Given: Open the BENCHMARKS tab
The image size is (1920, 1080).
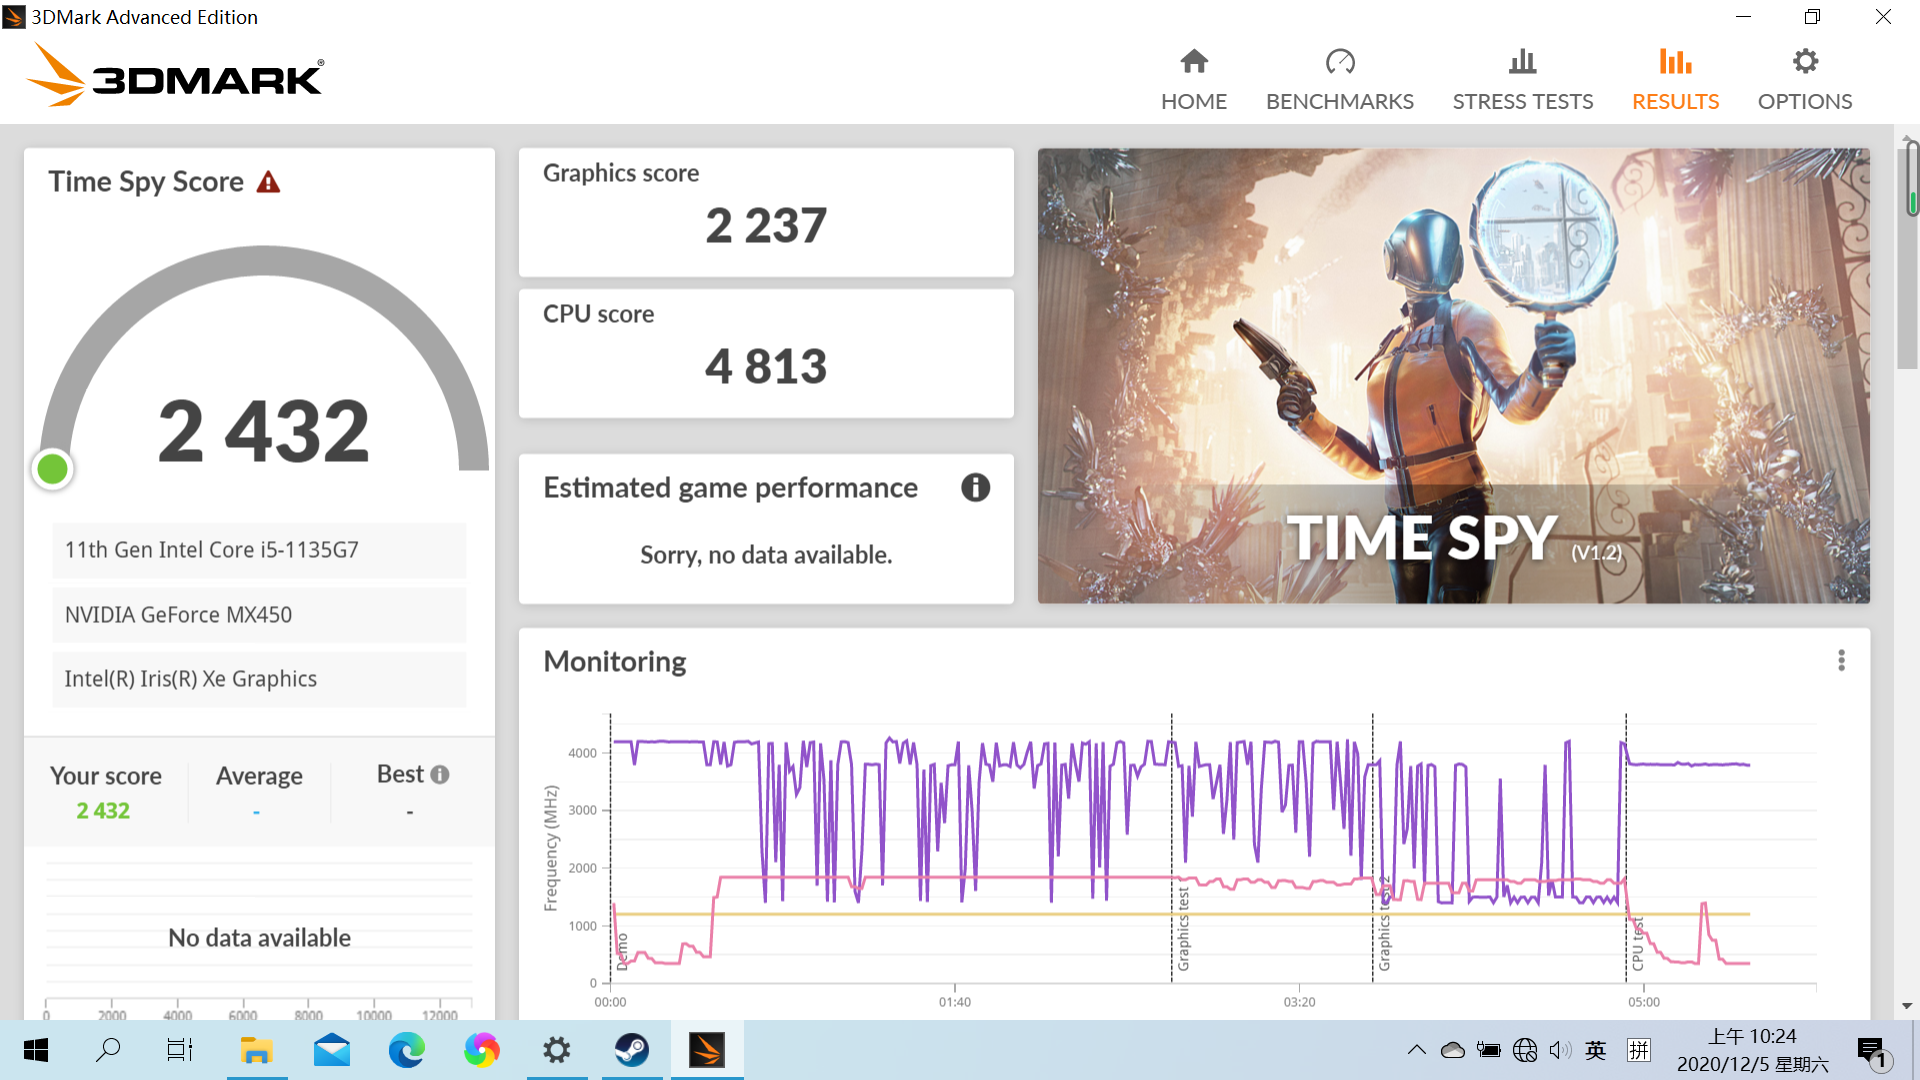Looking at the screenshot, I should (1339, 80).
